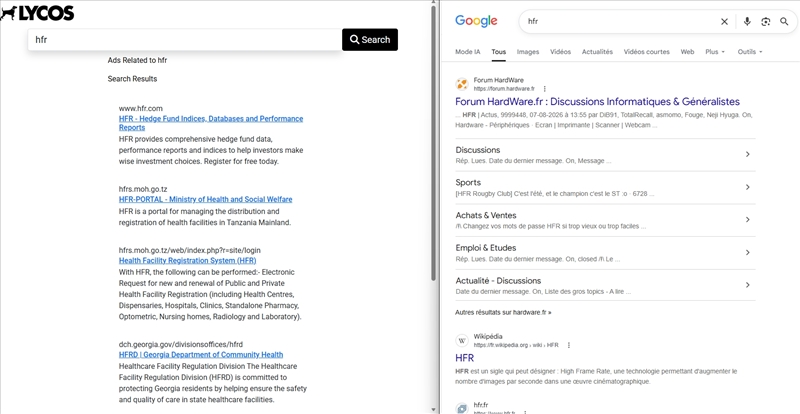Expand the Achats & Ventes chevron
800x414 pixels.
pyautogui.click(x=747, y=220)
